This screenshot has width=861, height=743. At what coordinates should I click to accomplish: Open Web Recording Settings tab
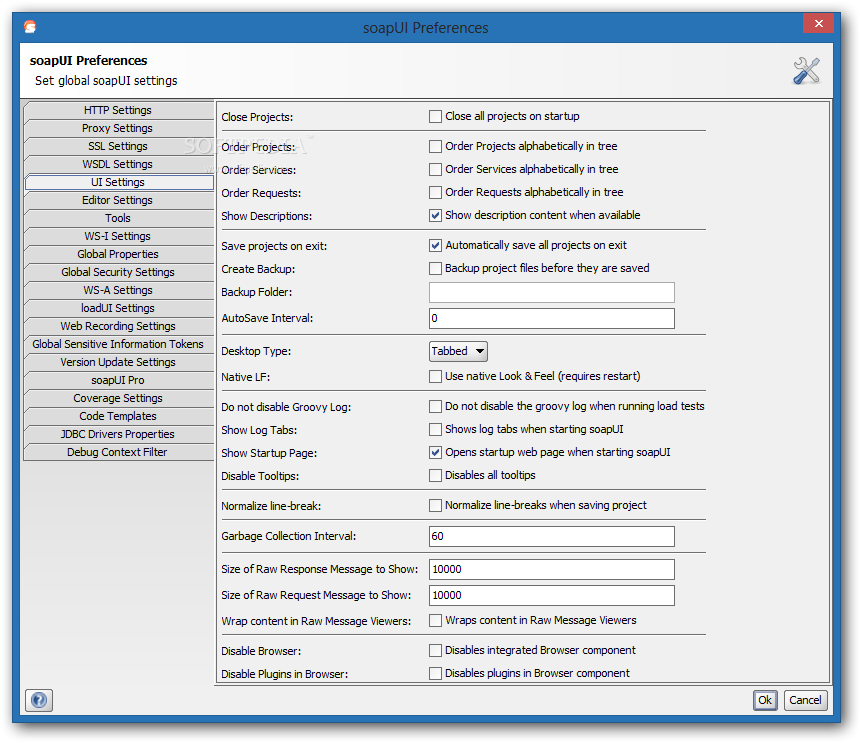click(x=118, y=326)
